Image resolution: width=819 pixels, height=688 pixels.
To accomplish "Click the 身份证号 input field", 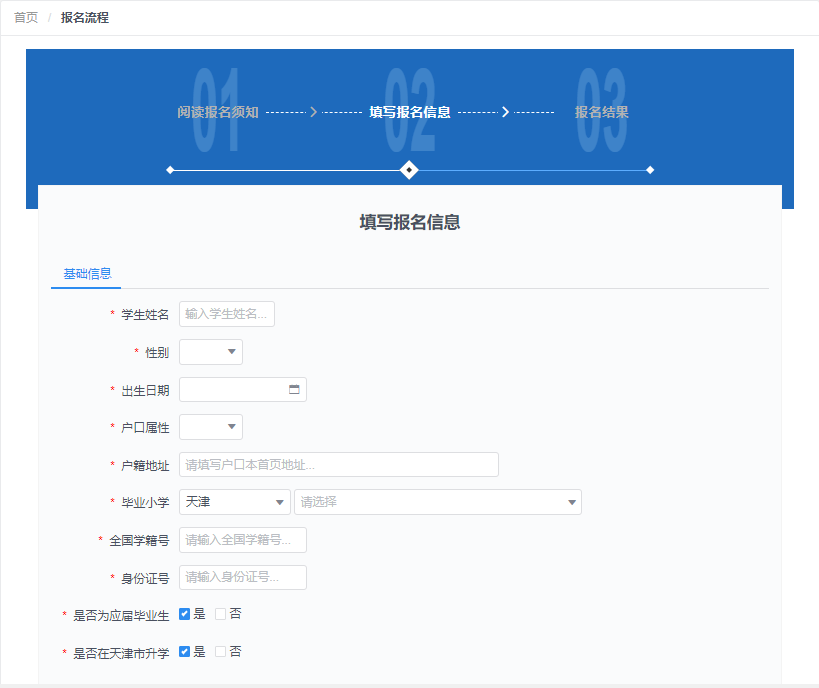I will point(243,577).
